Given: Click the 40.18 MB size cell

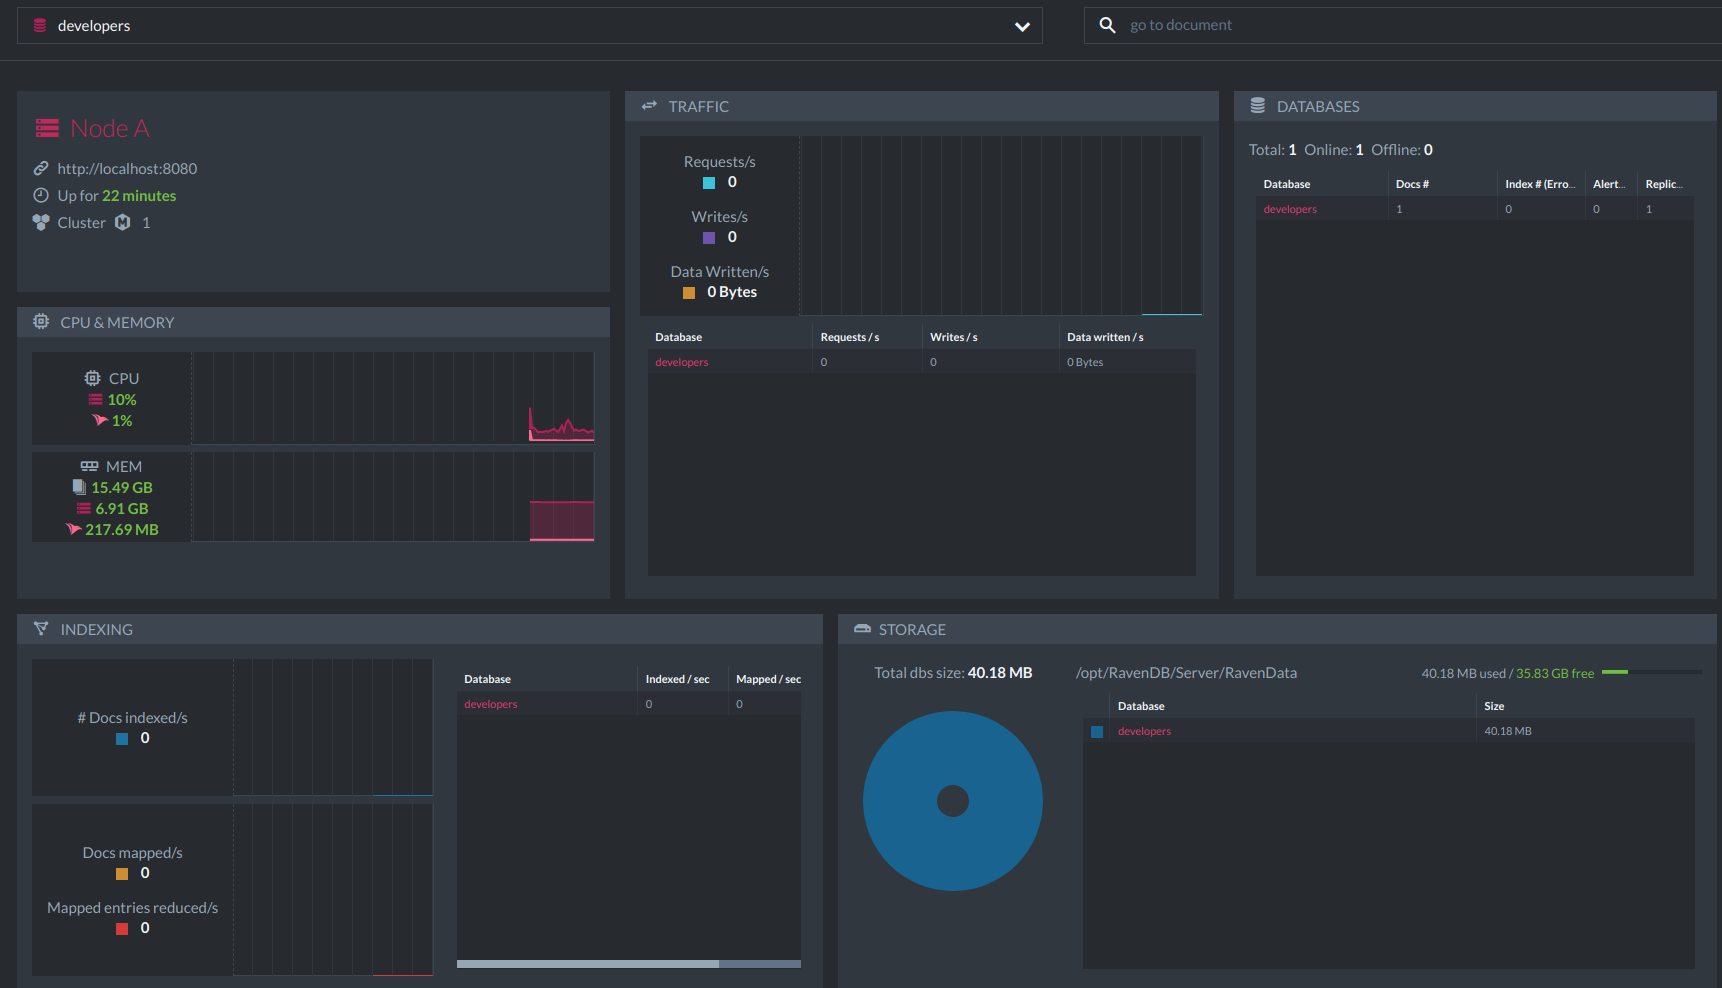Looking at the screenshot, I should coord(1508,731).
